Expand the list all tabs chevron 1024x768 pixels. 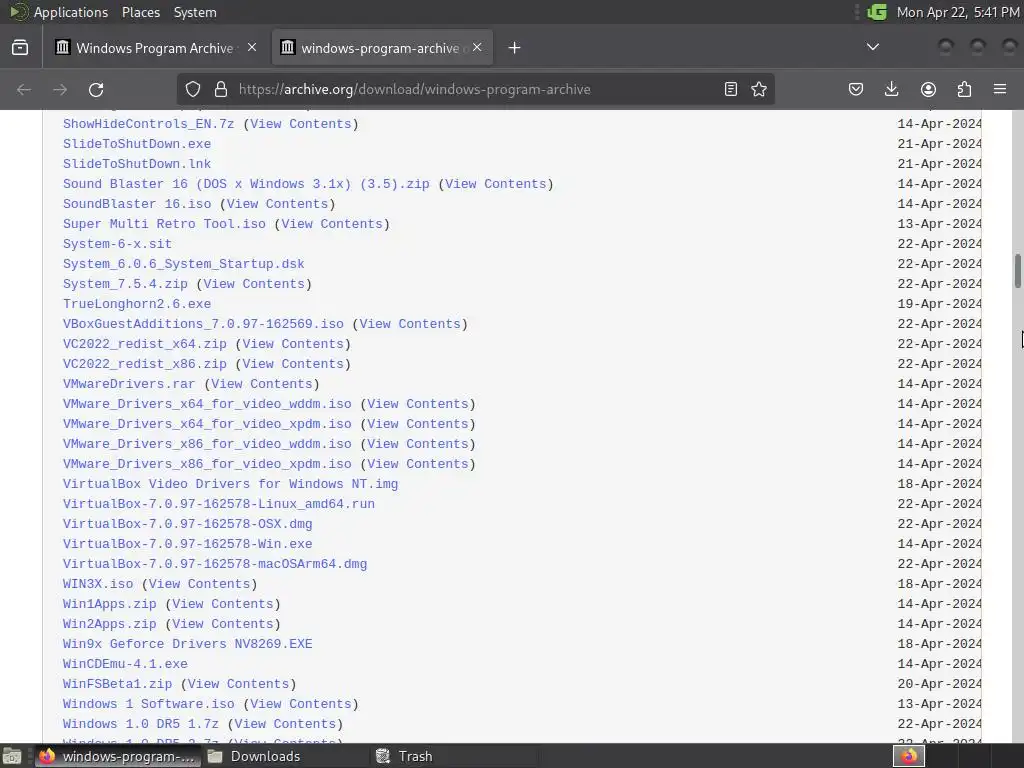[872, 47]
